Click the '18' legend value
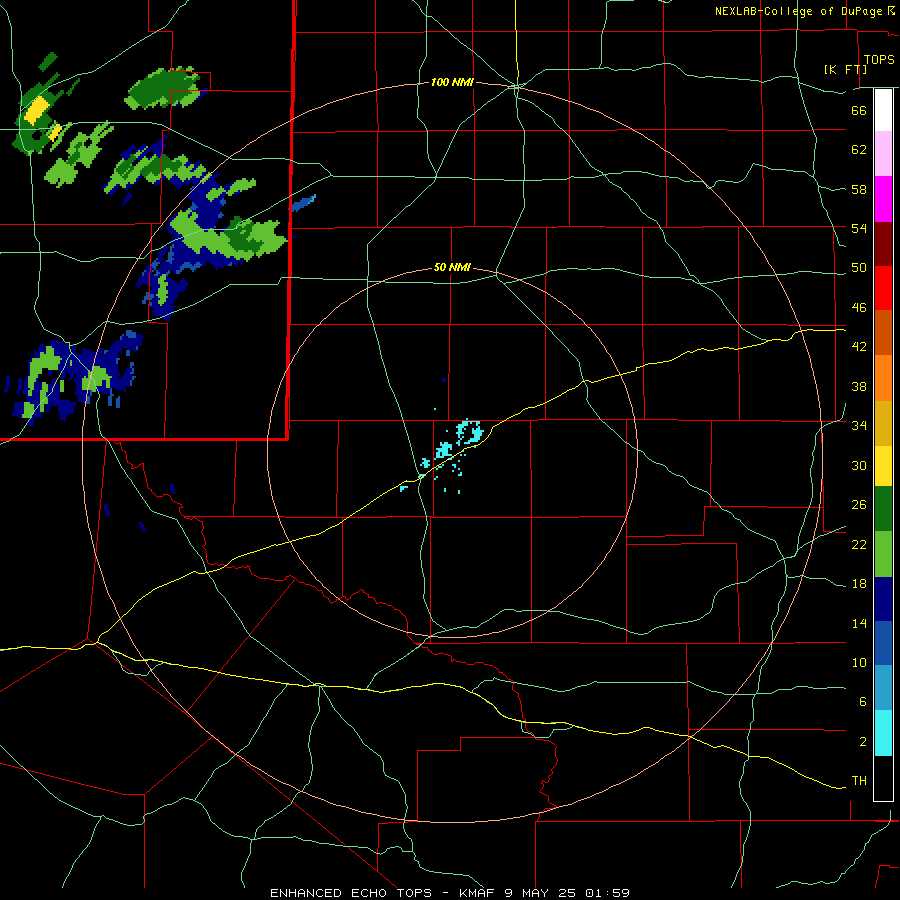This screenshot has height=900, width=900. click(x=859, y=584)
